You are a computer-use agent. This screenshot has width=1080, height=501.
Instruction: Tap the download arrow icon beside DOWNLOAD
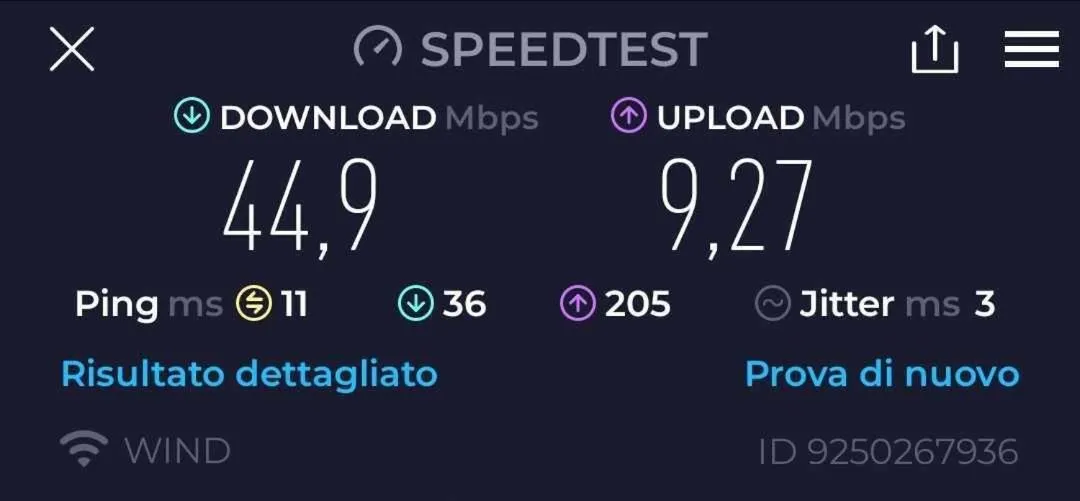[191, 116]
